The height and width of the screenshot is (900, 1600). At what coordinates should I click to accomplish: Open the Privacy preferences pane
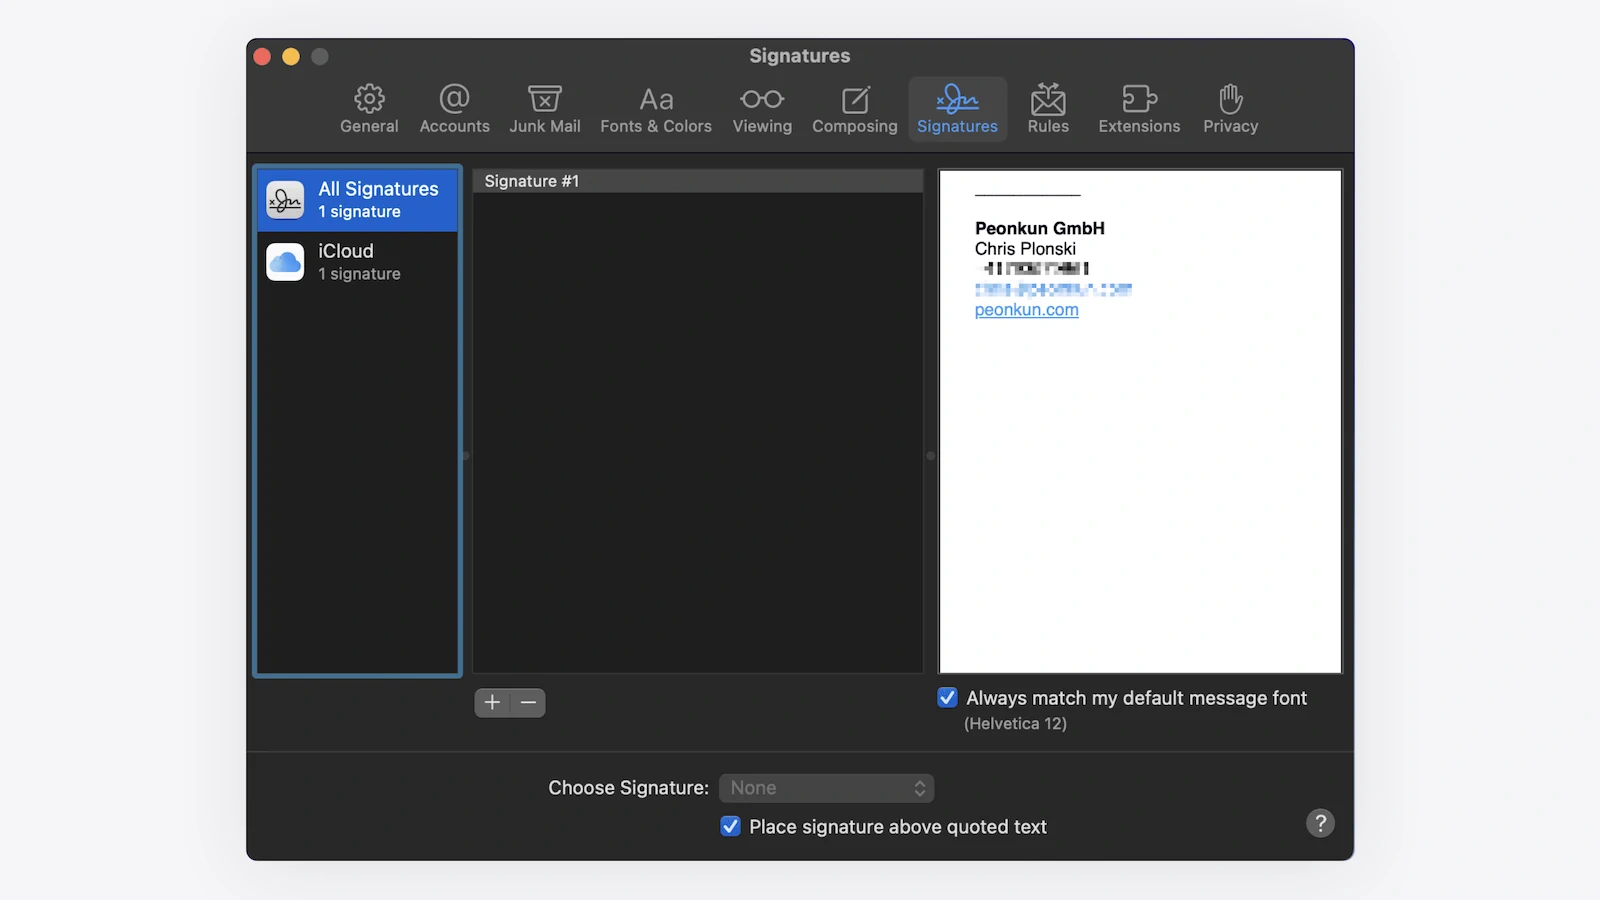(1230, 109)
